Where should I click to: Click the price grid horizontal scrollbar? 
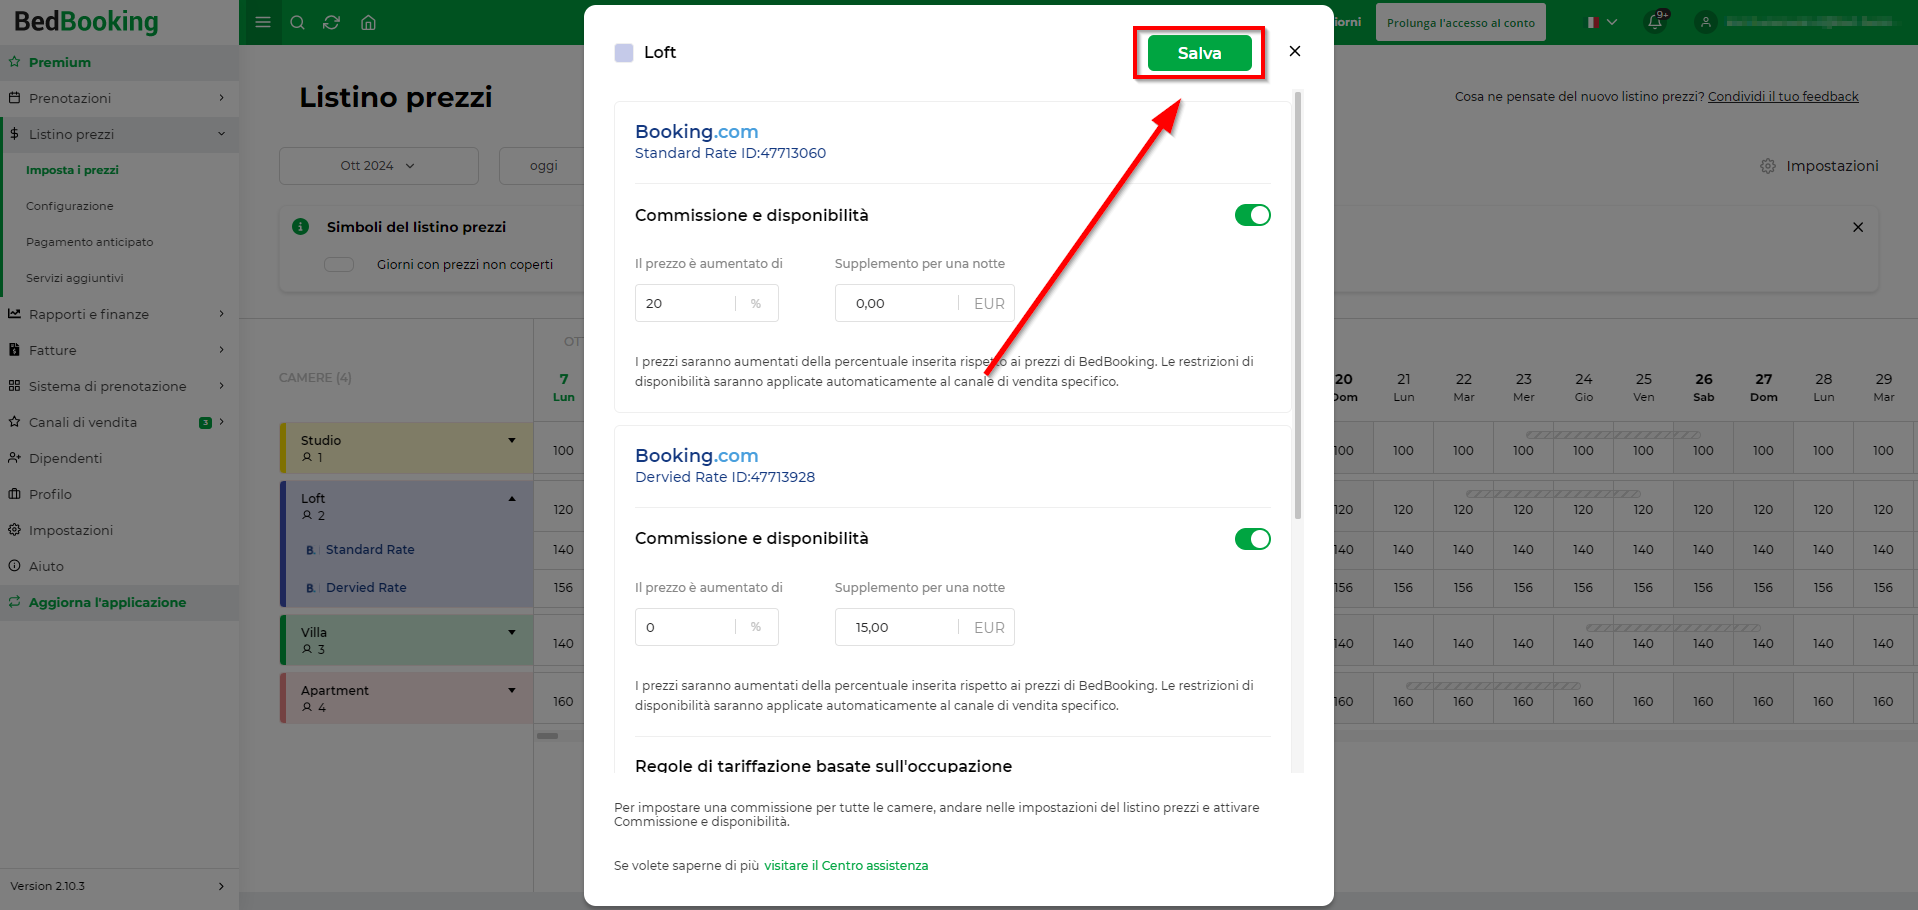[547, 736]
